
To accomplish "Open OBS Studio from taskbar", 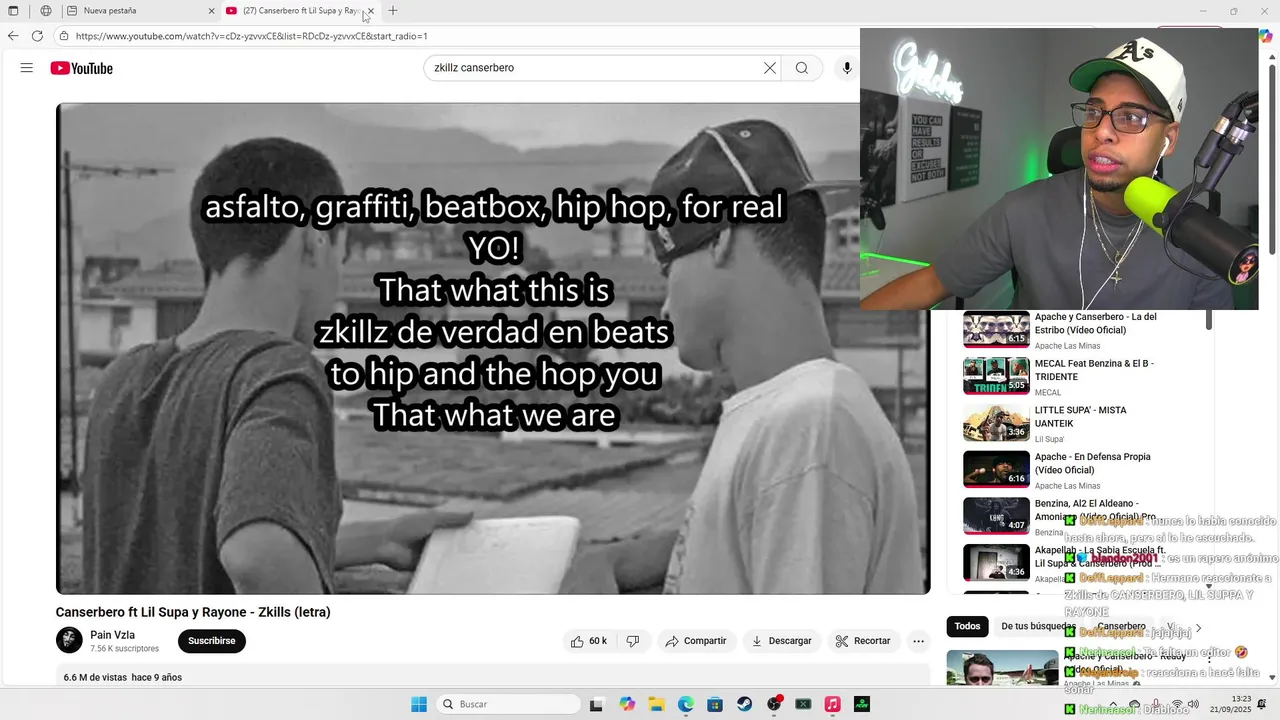I will coord(774,704).
